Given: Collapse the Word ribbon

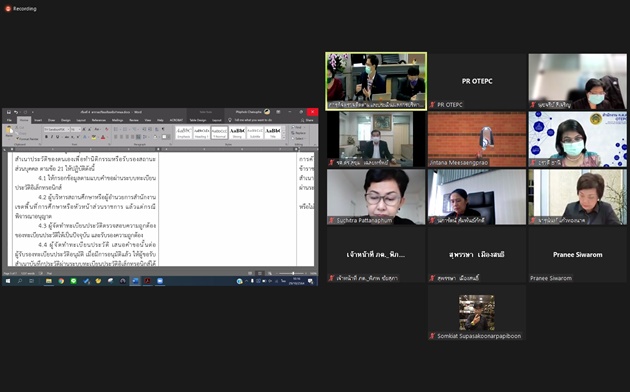Looking at the screenshot, I should click(315, 144).
